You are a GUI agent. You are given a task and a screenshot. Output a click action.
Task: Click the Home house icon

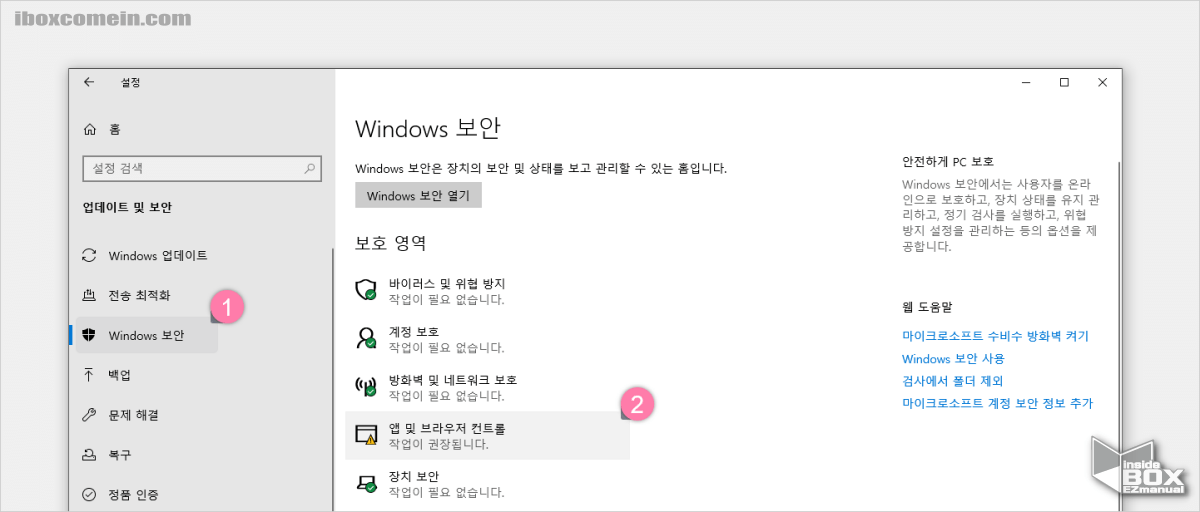pyautogui.click(x=90, y=129)
